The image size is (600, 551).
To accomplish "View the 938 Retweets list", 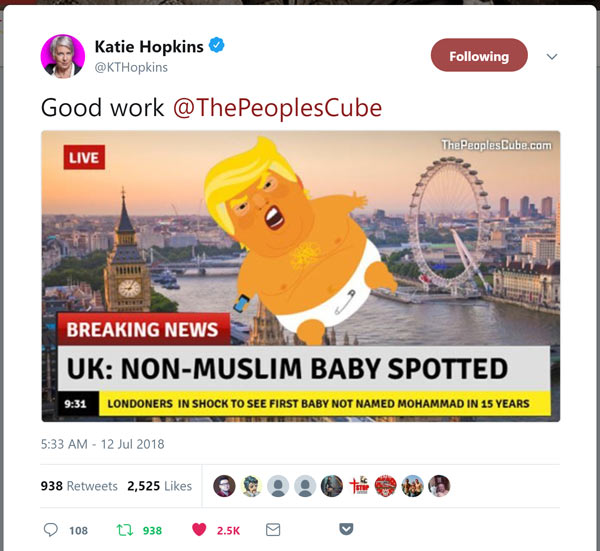I will tap(79, 486).
